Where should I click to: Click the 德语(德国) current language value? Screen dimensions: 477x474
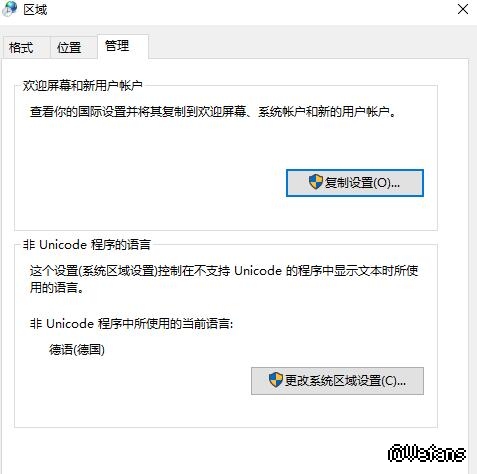tap(77, 350)
